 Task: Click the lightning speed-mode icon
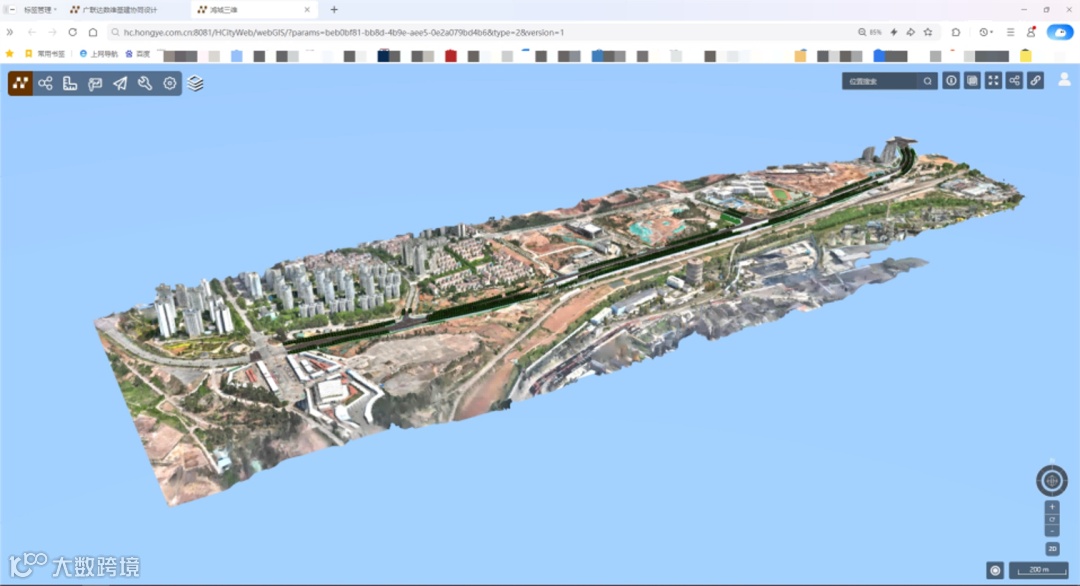point(894,32)
